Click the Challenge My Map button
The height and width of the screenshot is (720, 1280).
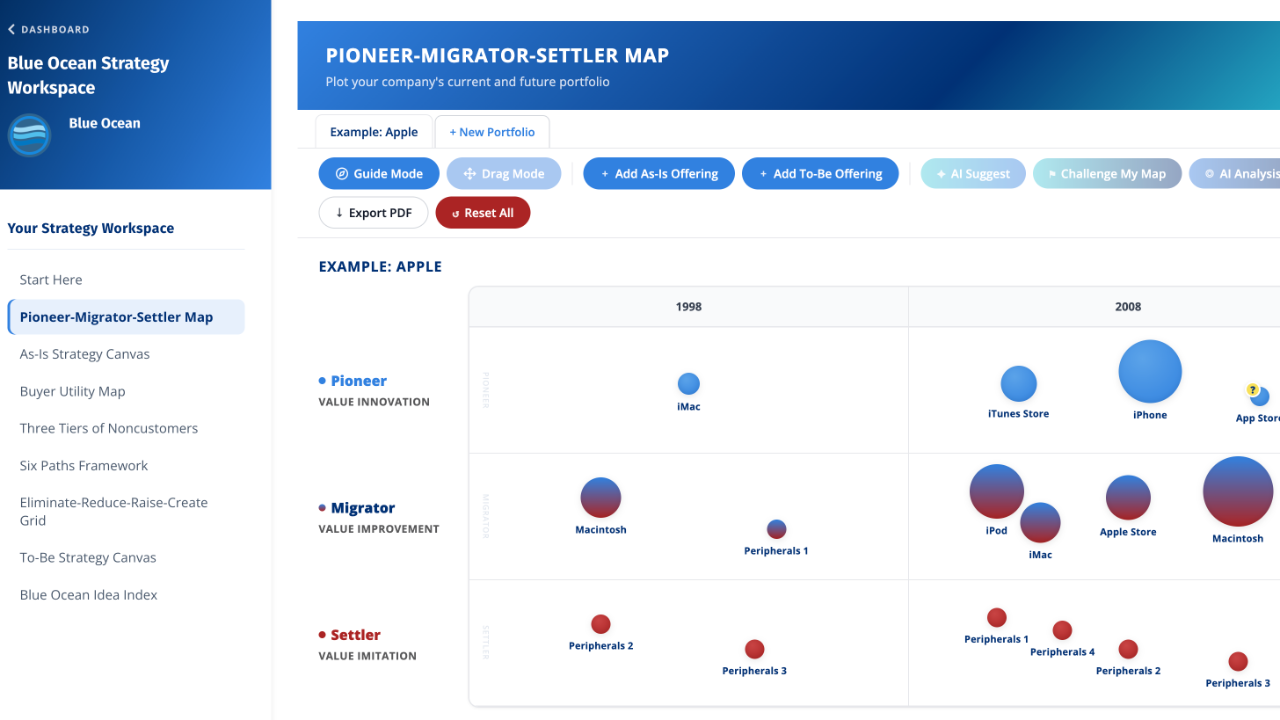1107,173
